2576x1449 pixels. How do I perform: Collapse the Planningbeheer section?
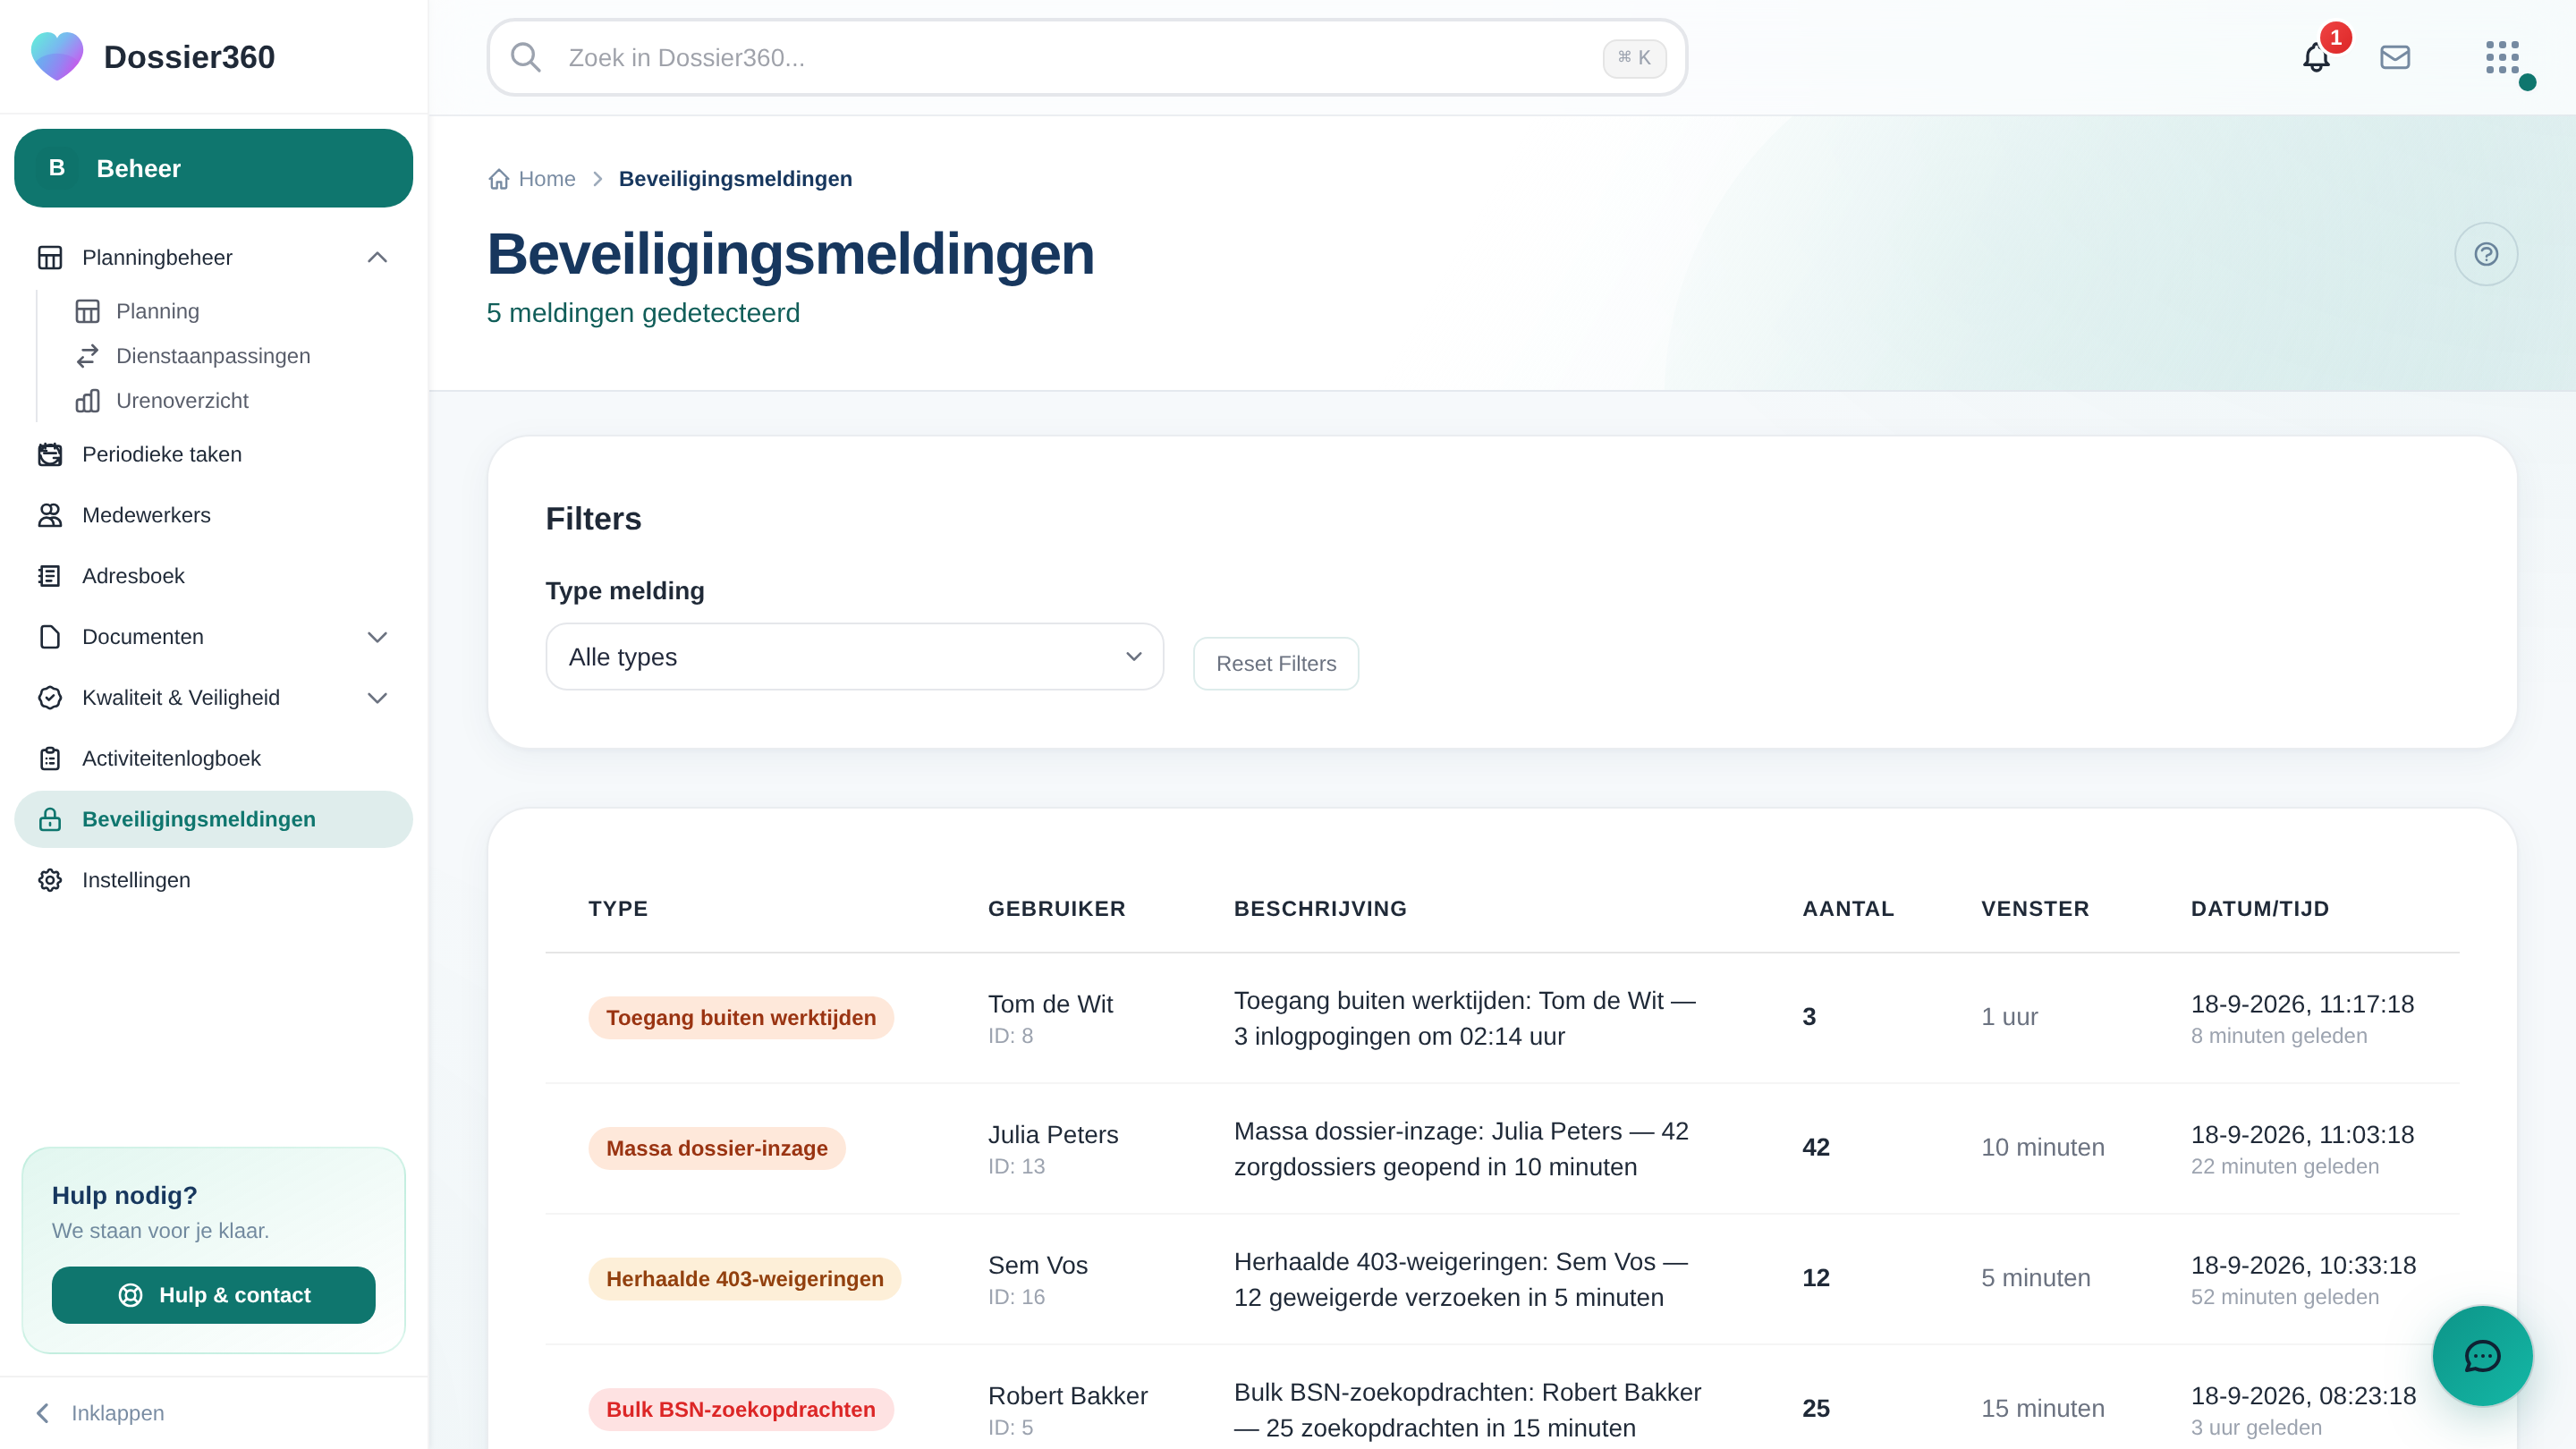point(377,258)
